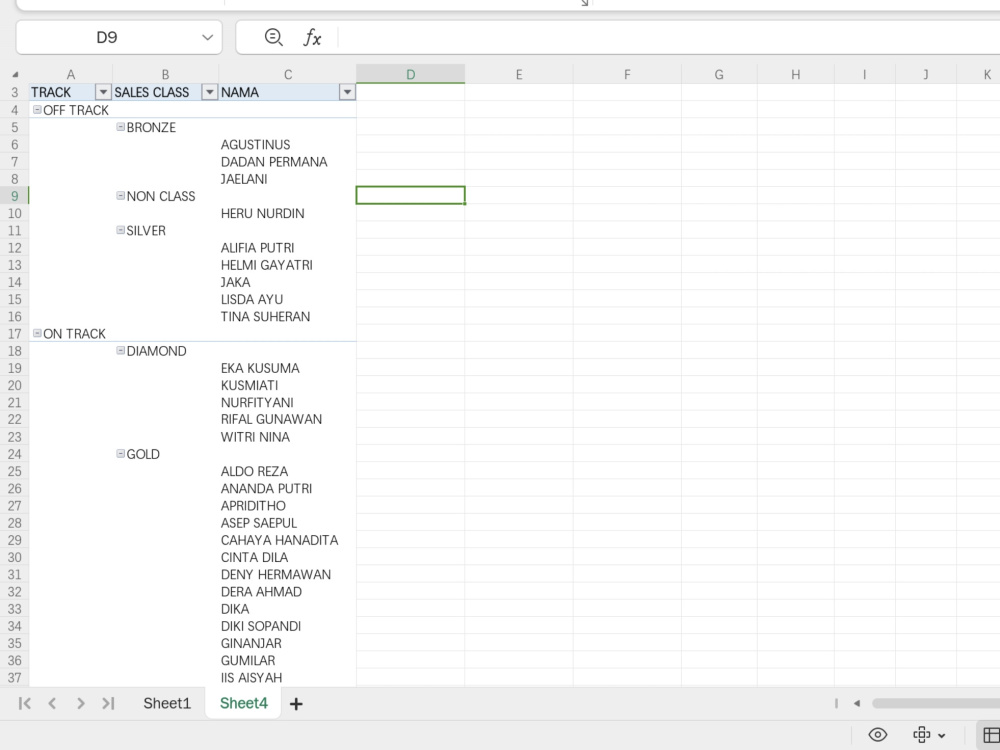
Task: Click the horizontal scrollbar left arrow
Action: (x=857, y=703)
